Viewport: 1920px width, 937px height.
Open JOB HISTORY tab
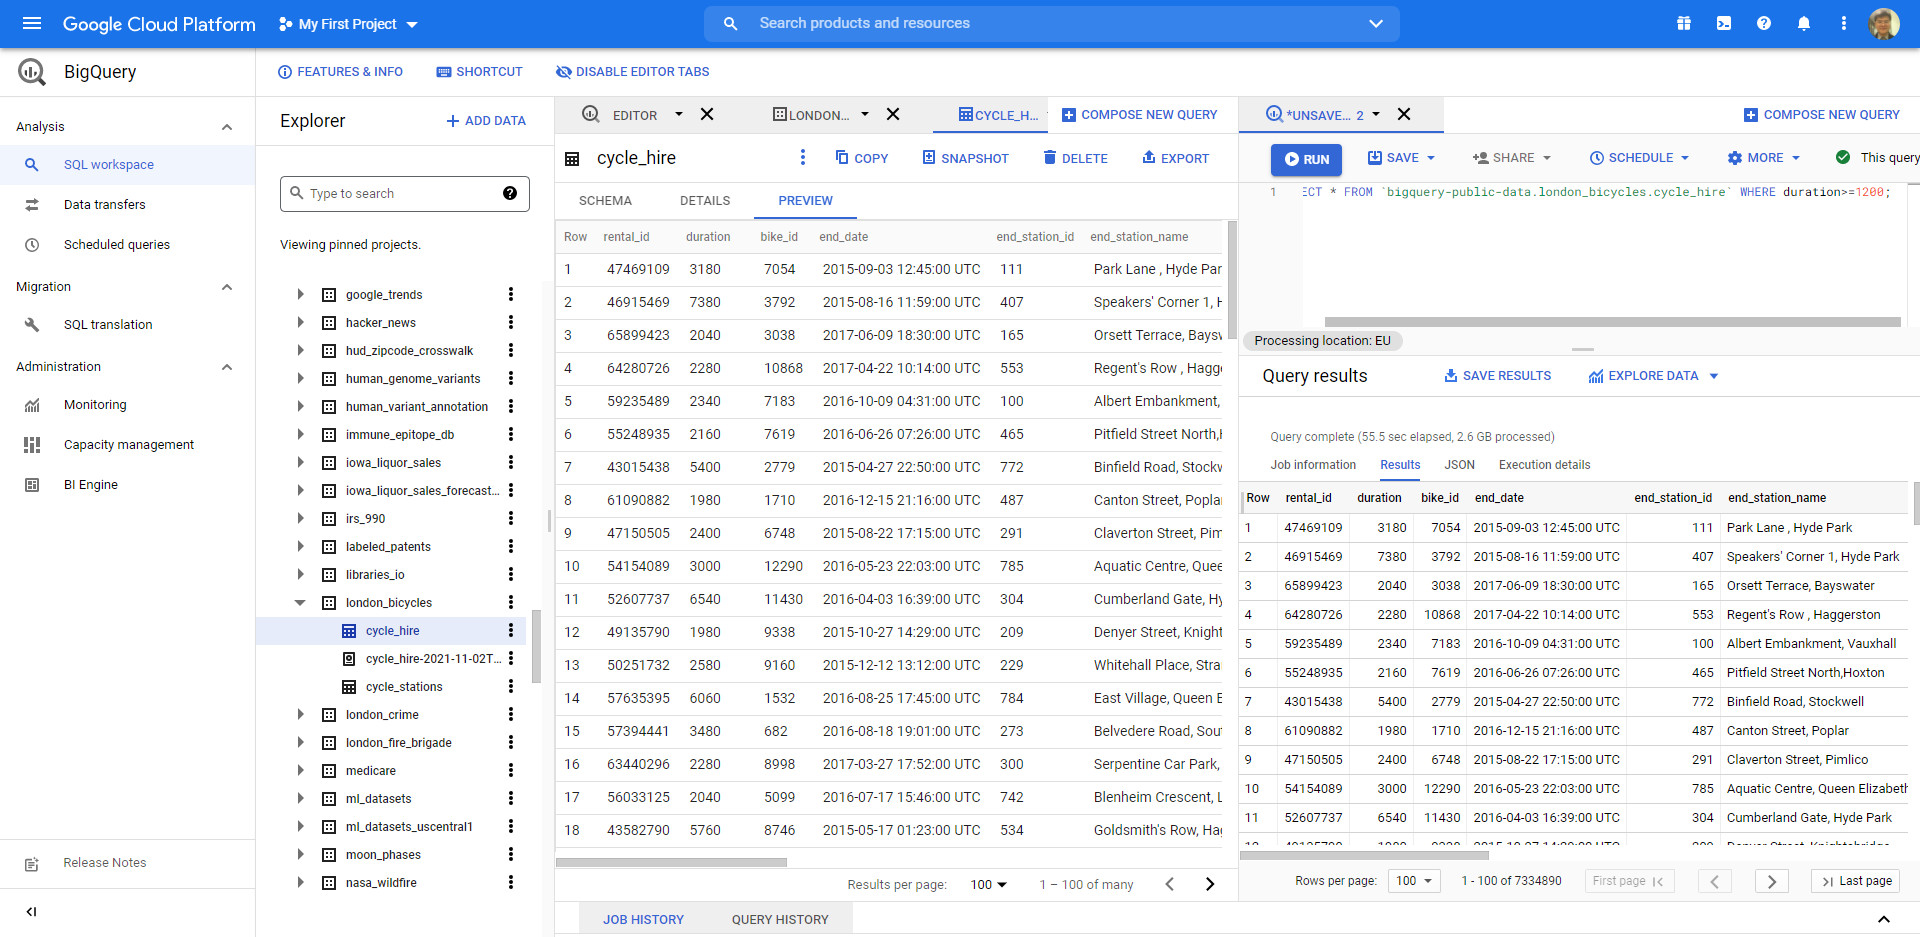click(643, 919)
